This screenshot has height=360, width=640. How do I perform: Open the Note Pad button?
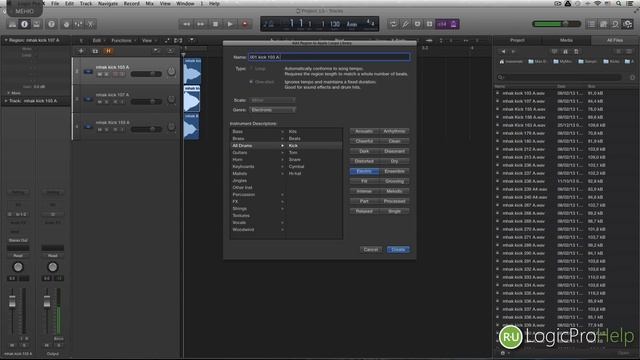(x=603, y=24)
